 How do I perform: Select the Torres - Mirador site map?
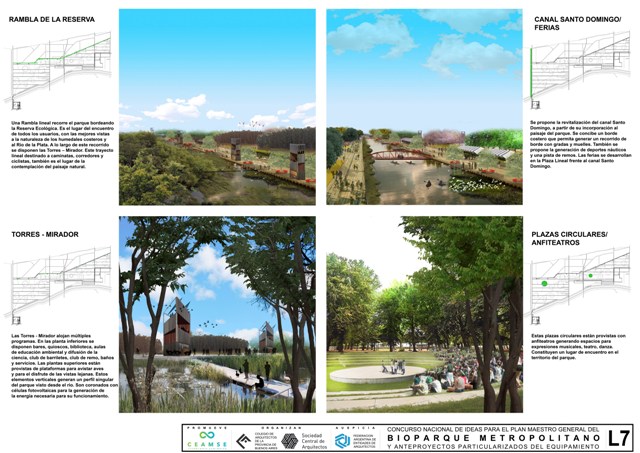[x=50, y=283]
